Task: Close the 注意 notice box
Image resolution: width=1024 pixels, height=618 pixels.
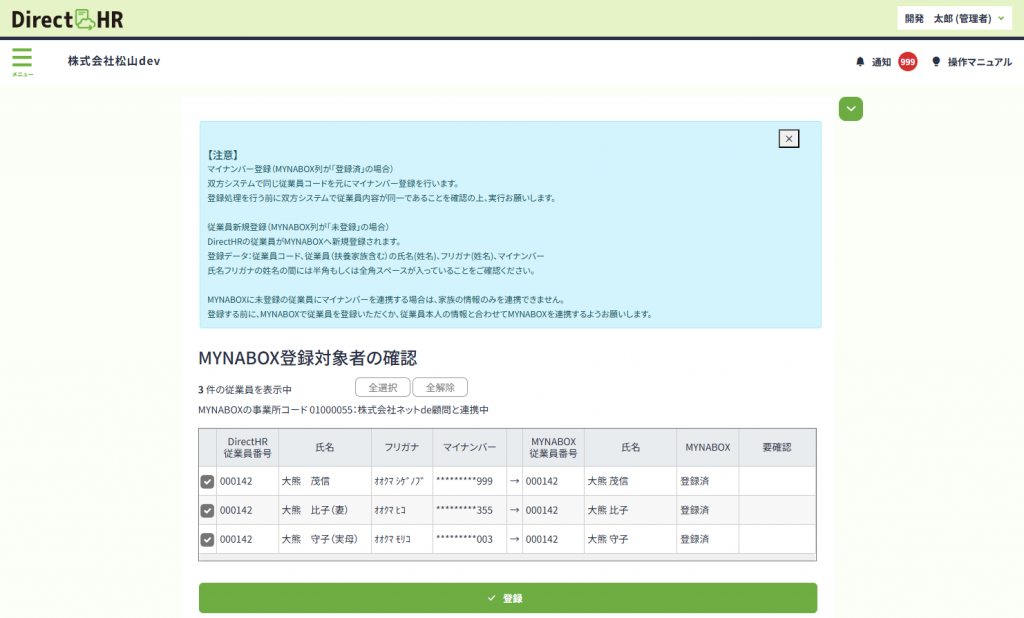Action: coord(788,138)
